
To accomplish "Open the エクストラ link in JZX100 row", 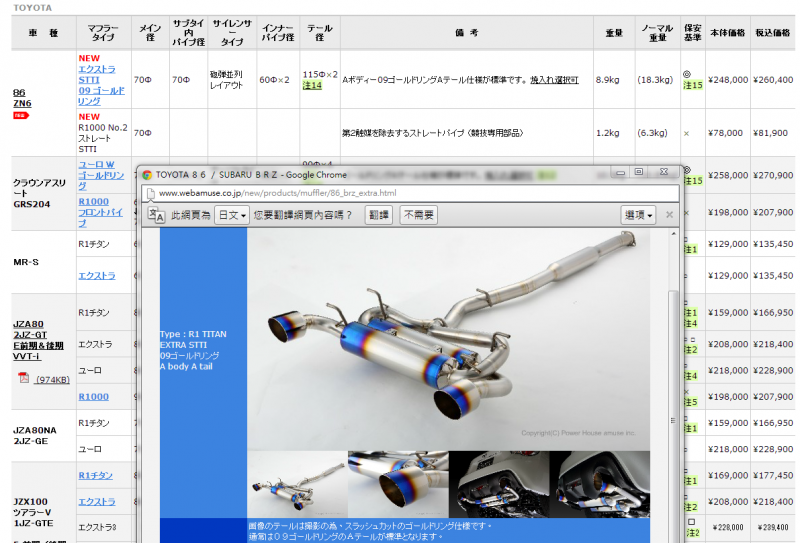I will pyautogui.click(x=97, y=502).
